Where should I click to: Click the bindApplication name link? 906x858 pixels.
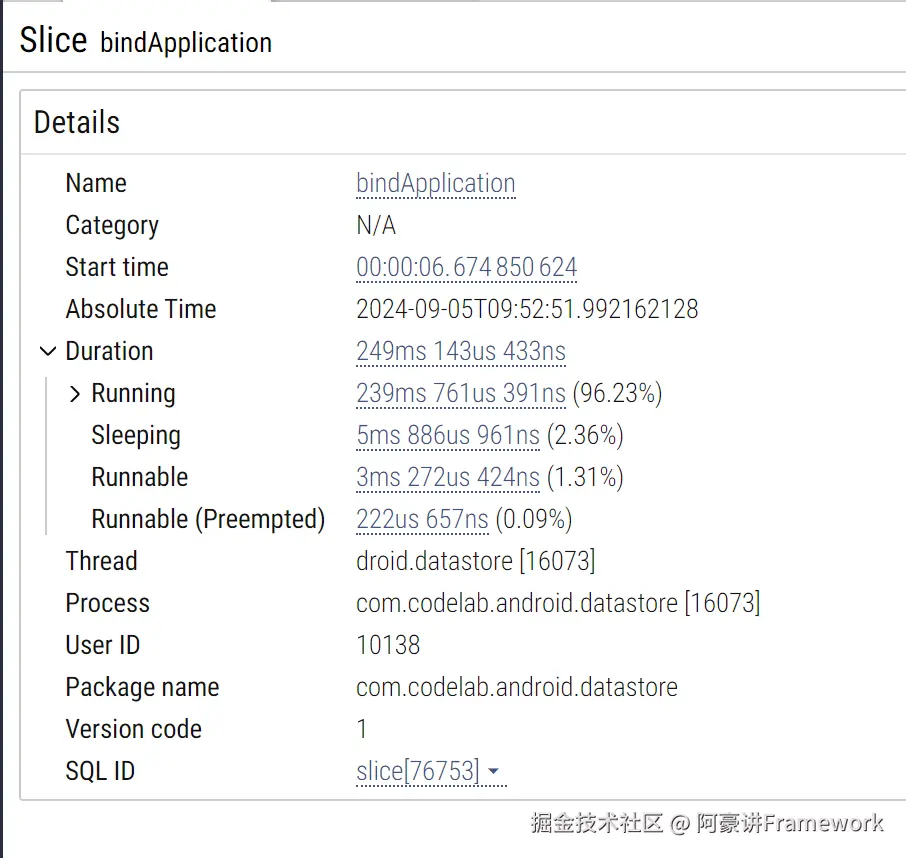click(436, 184)
